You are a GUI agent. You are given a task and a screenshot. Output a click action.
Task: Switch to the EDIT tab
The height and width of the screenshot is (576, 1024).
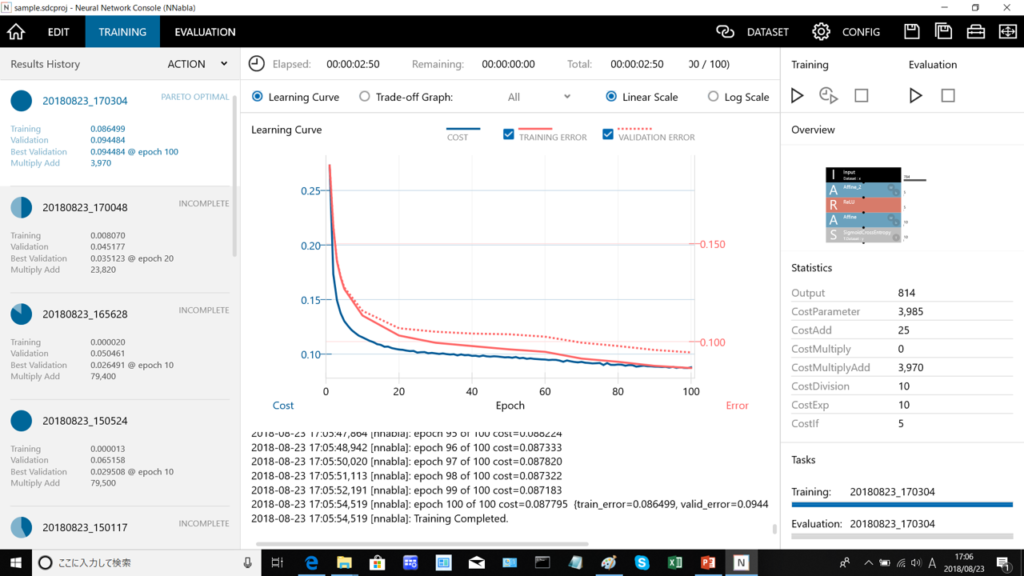click(58, 31)
